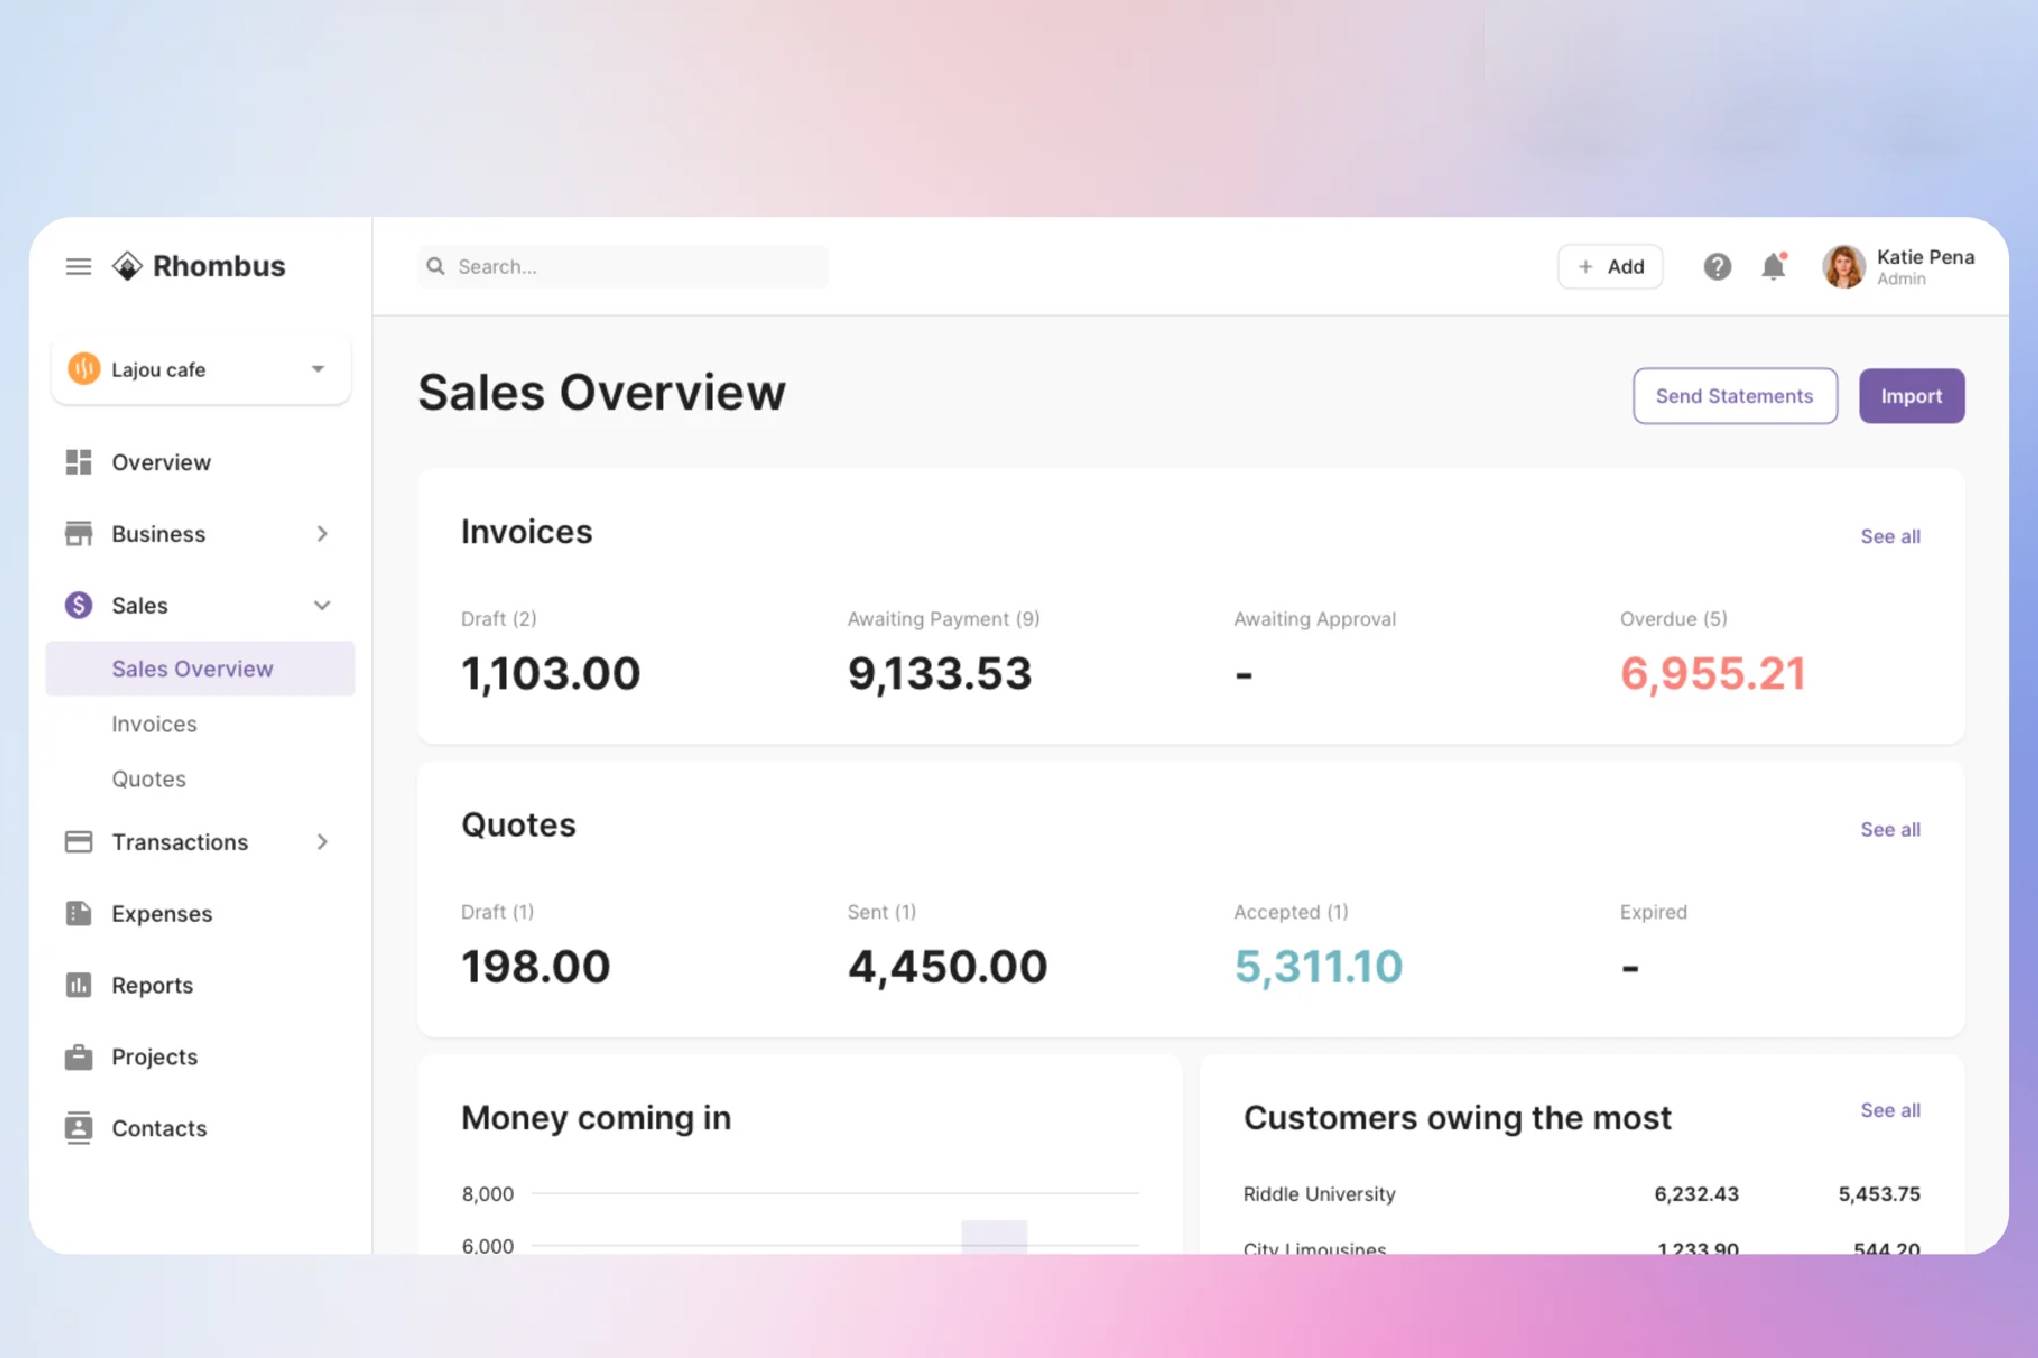Click the Contacts sidebar icon
2038x1358 pixels.
tap(78, 1128)
